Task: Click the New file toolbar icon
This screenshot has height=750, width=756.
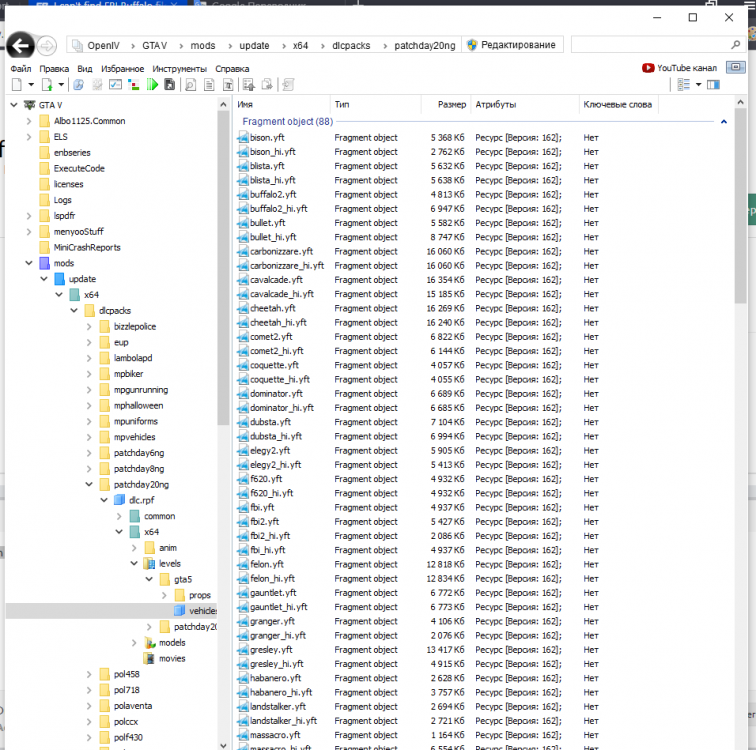Action: click(17, 85)
